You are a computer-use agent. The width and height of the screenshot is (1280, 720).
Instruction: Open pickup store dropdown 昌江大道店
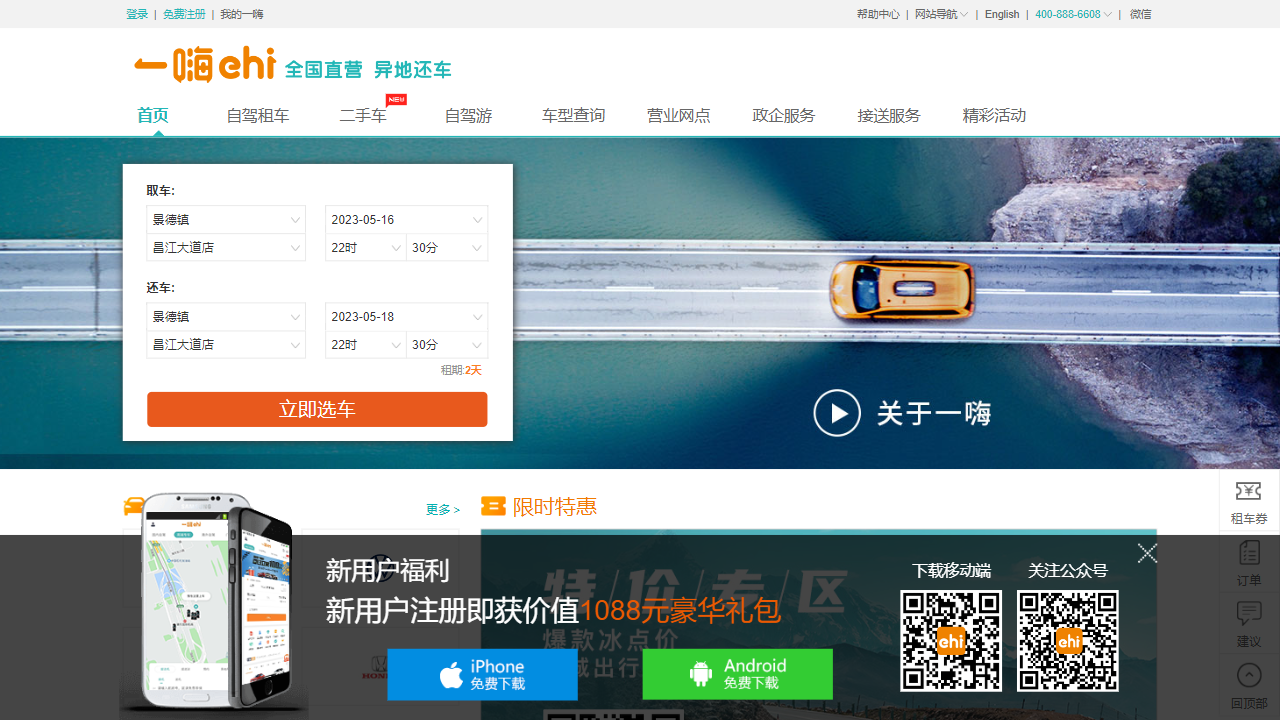pyautogui.click(x=226, y=248)
